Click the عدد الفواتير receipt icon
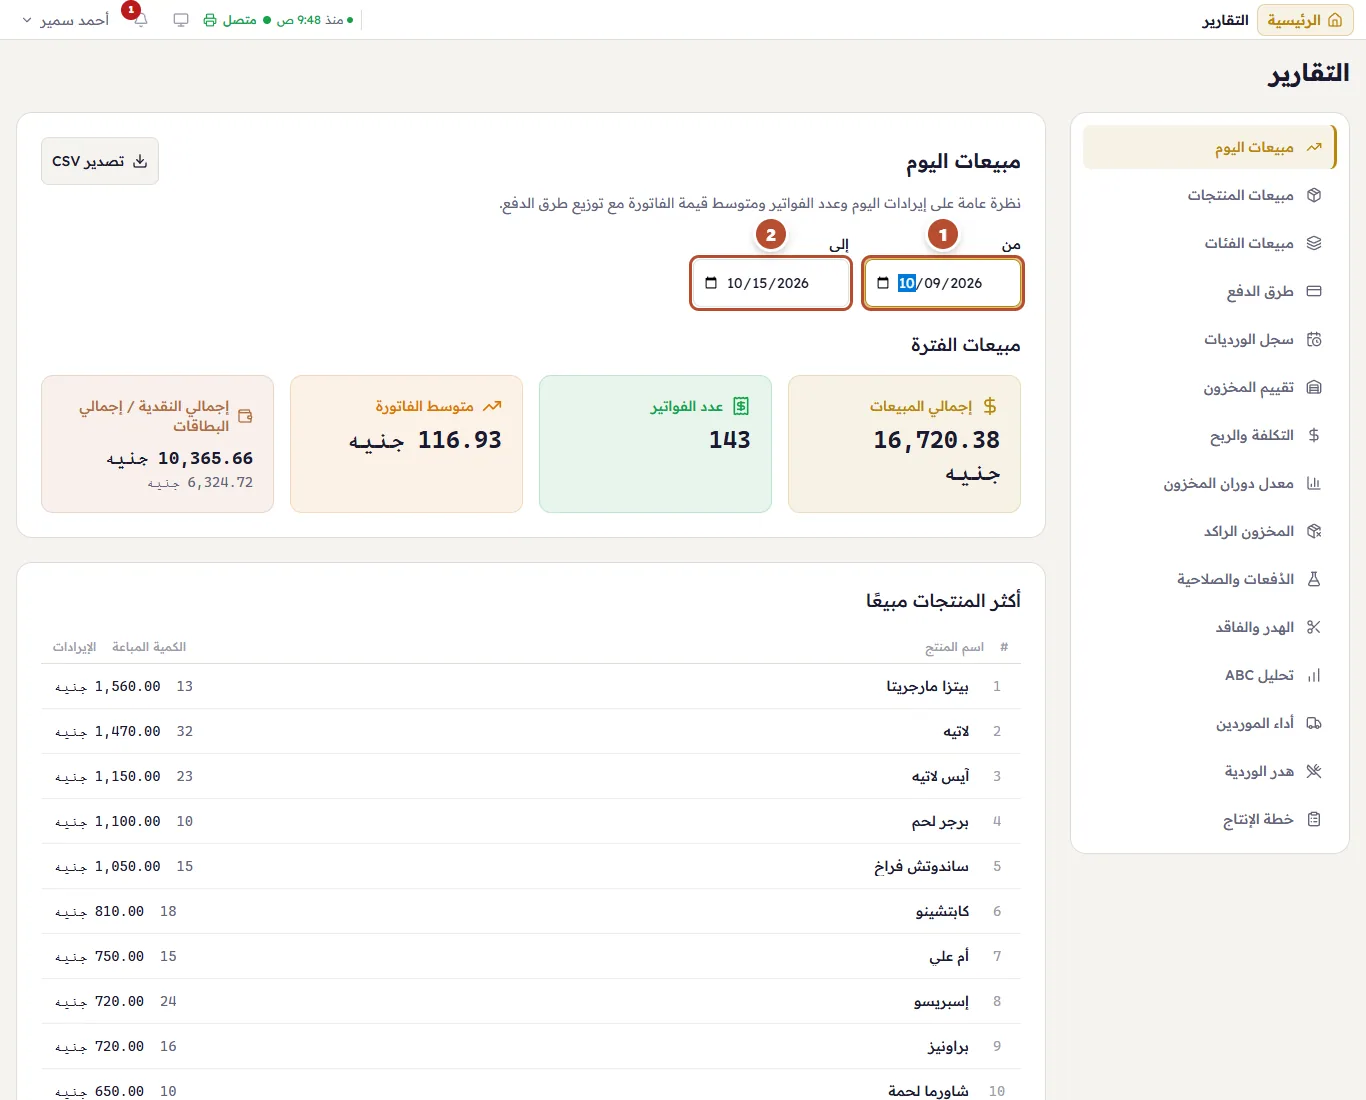The image size is (1366, 1100). click(741, 406)
